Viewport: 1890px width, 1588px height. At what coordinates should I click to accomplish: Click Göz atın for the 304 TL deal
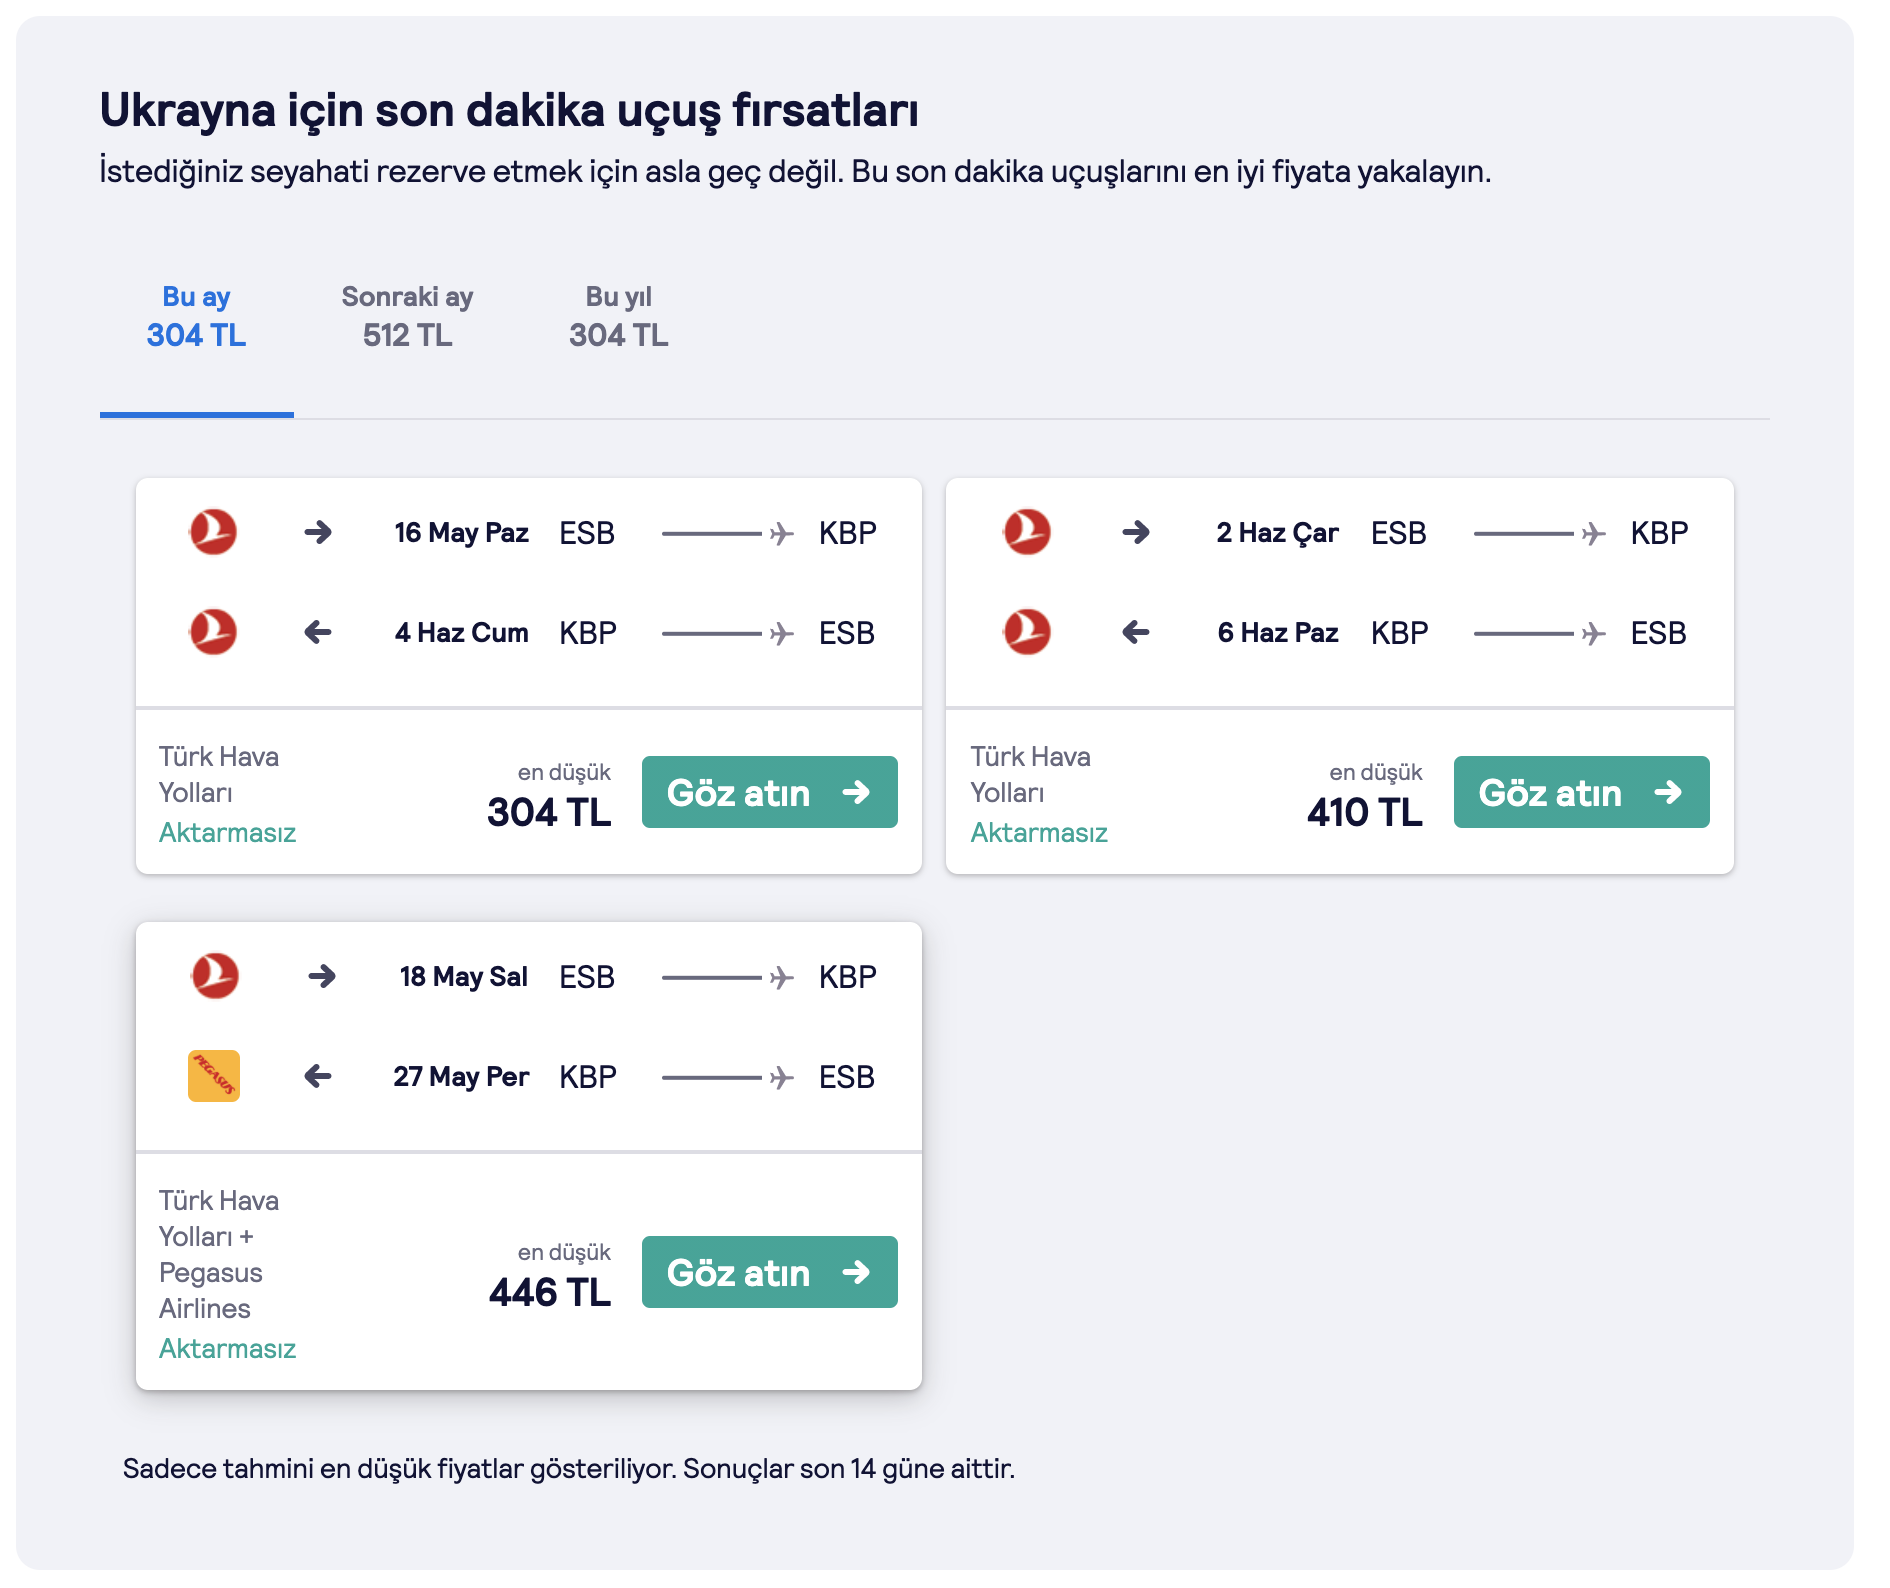770,792
